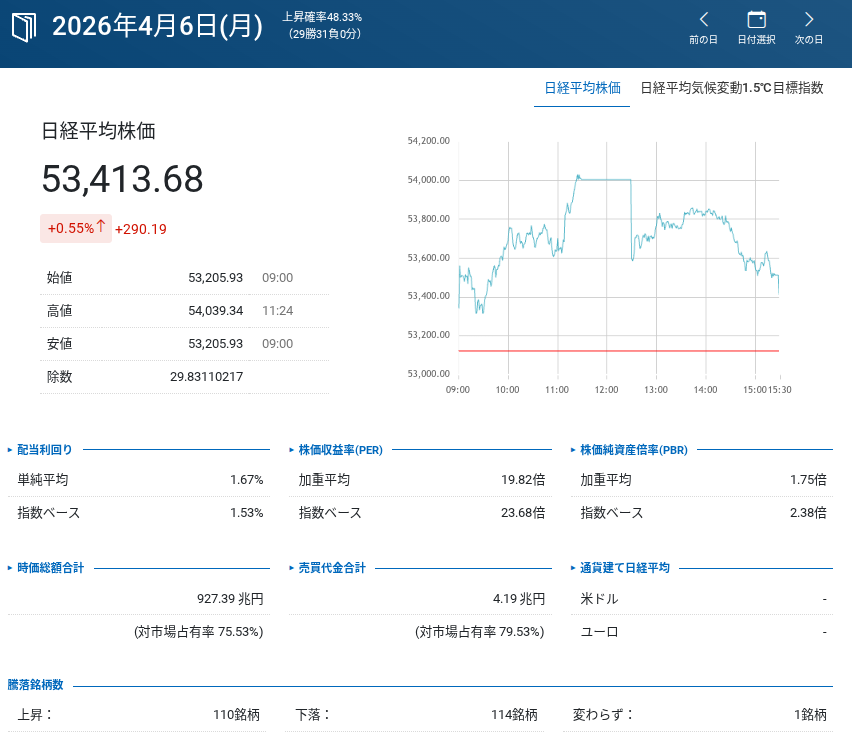Expand the 株価純資産倍率(PBR) section header

pos(631,450)
